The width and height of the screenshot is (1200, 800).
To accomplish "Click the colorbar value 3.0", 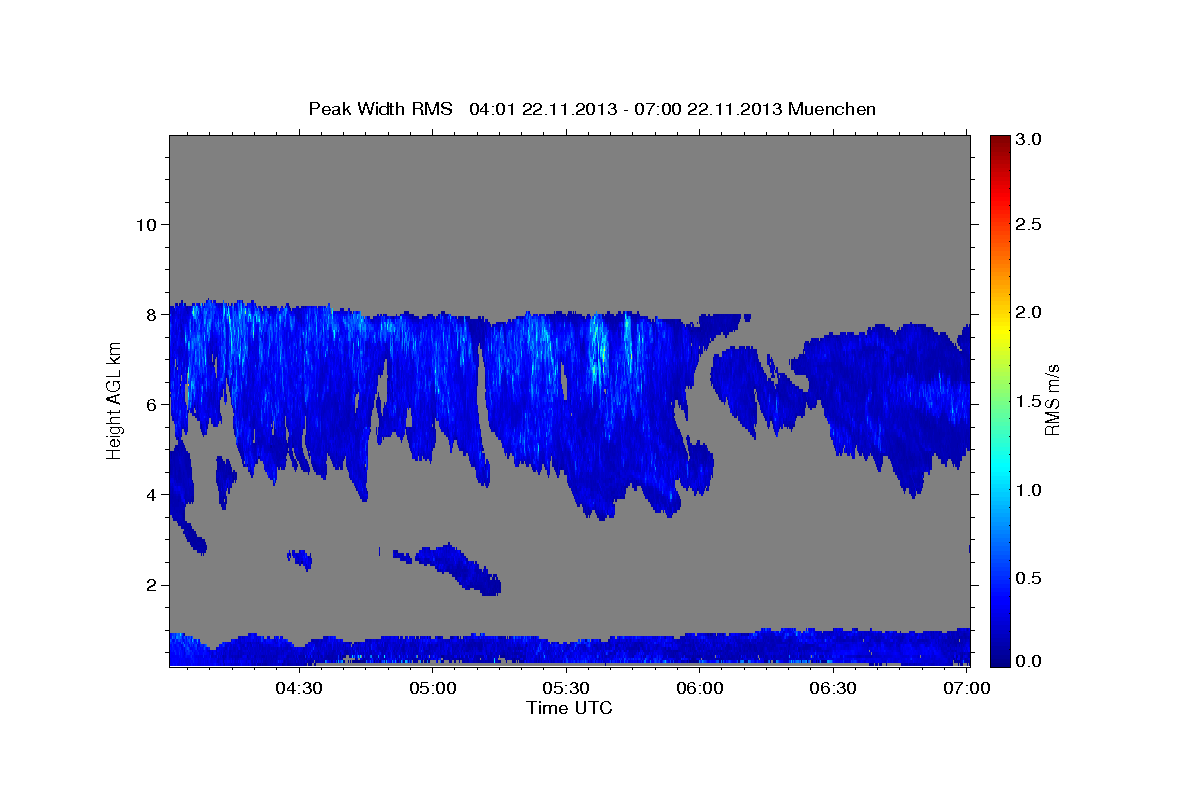I will [x=1029, y=140].
